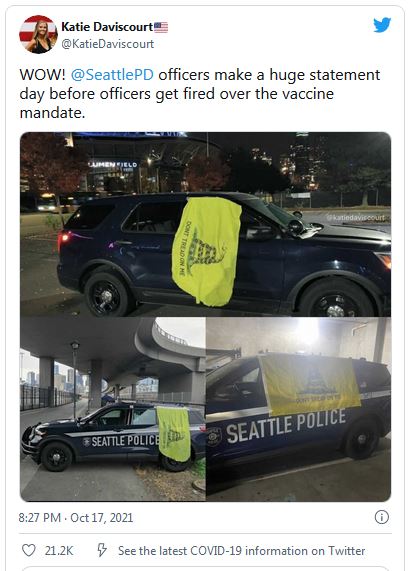Image resolution: width=409 pixels, height=571 pixels.
Task: Open the @KatieDaviscourt handle link
Action: click(107, 44)
